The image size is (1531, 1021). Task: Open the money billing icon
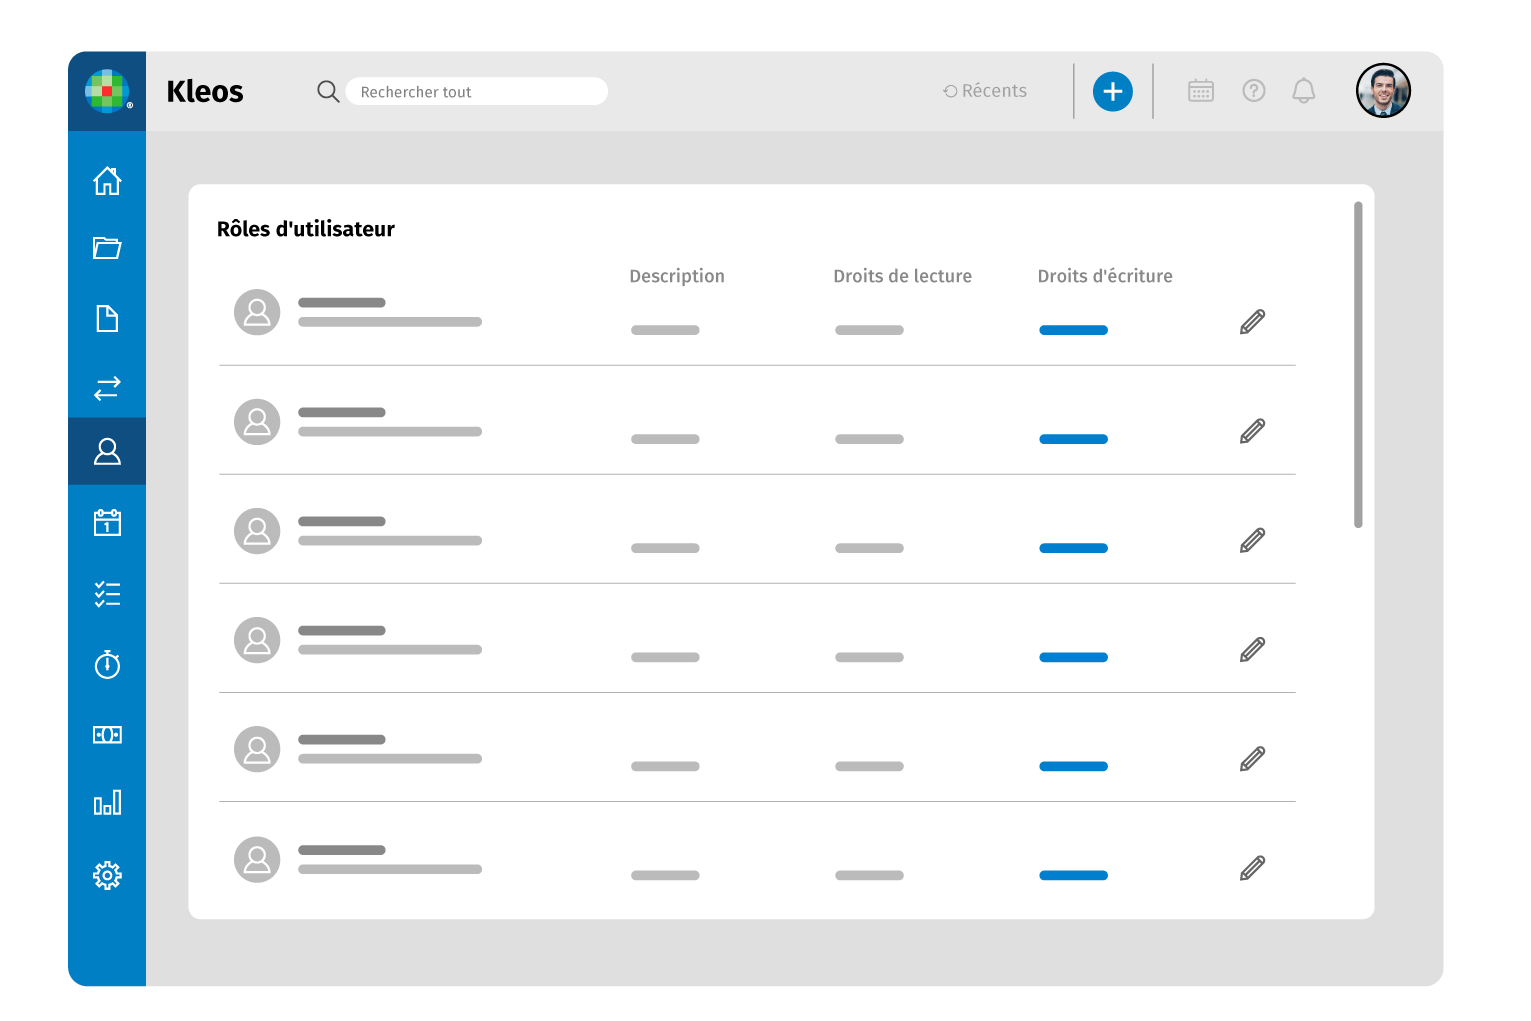tap(107, 735)
